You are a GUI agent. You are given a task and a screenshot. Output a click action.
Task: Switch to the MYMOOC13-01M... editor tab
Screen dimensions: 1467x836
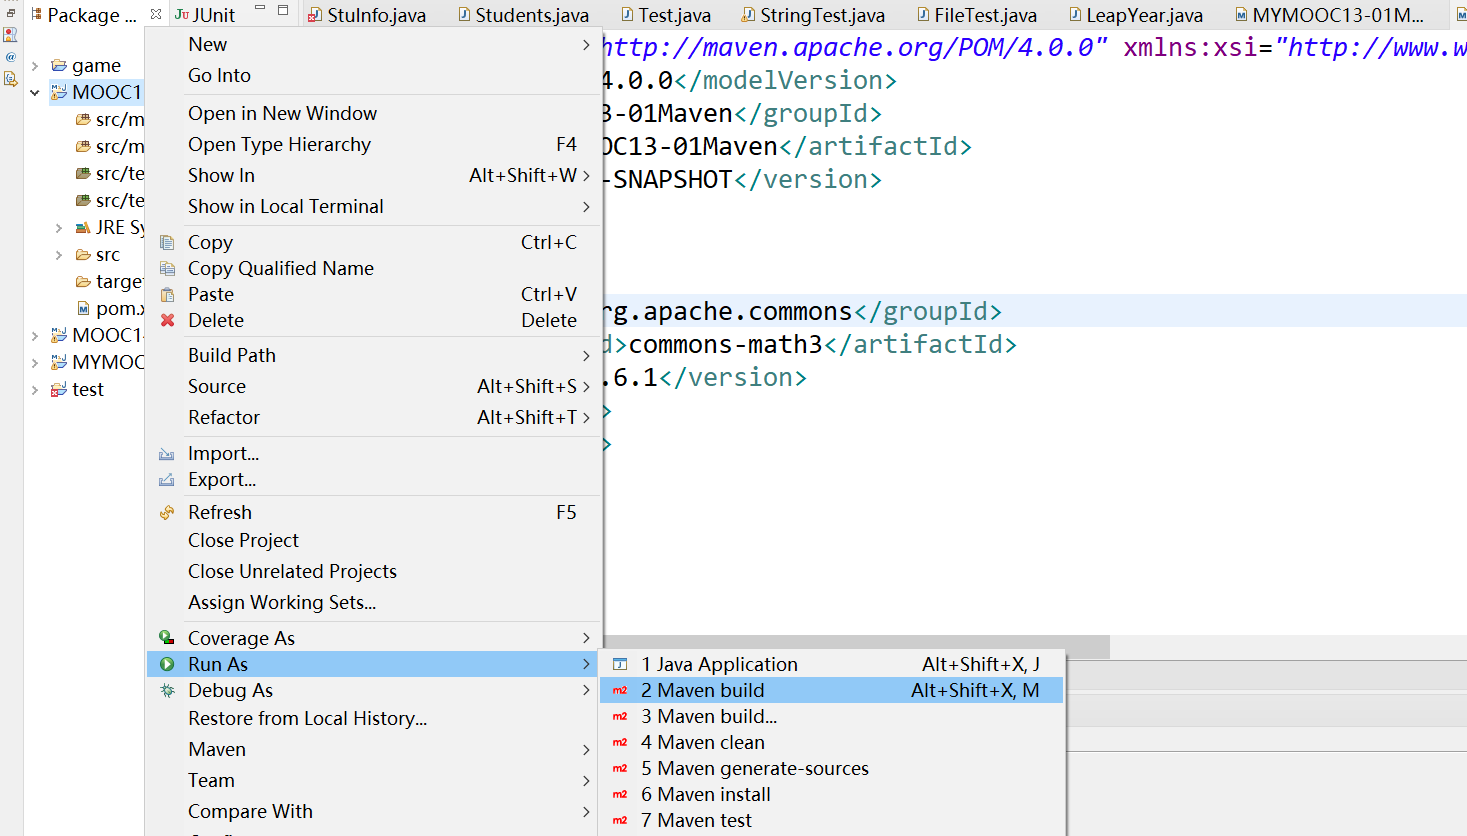coord(1329,15)
